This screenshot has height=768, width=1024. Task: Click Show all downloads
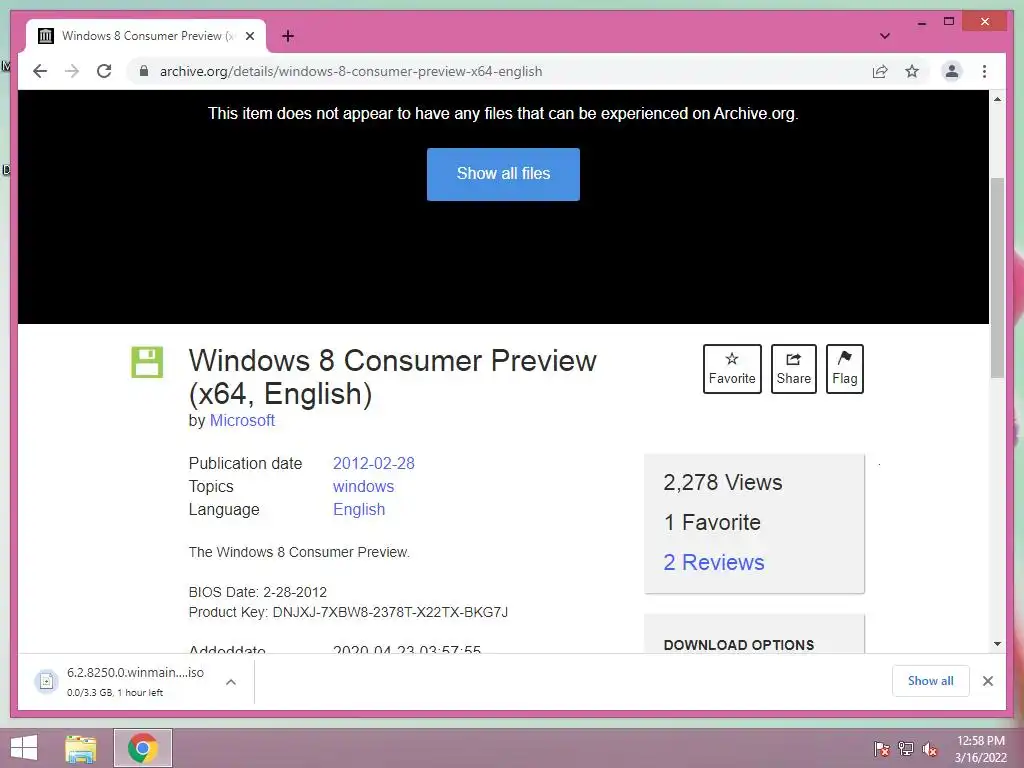coord(931,681)
